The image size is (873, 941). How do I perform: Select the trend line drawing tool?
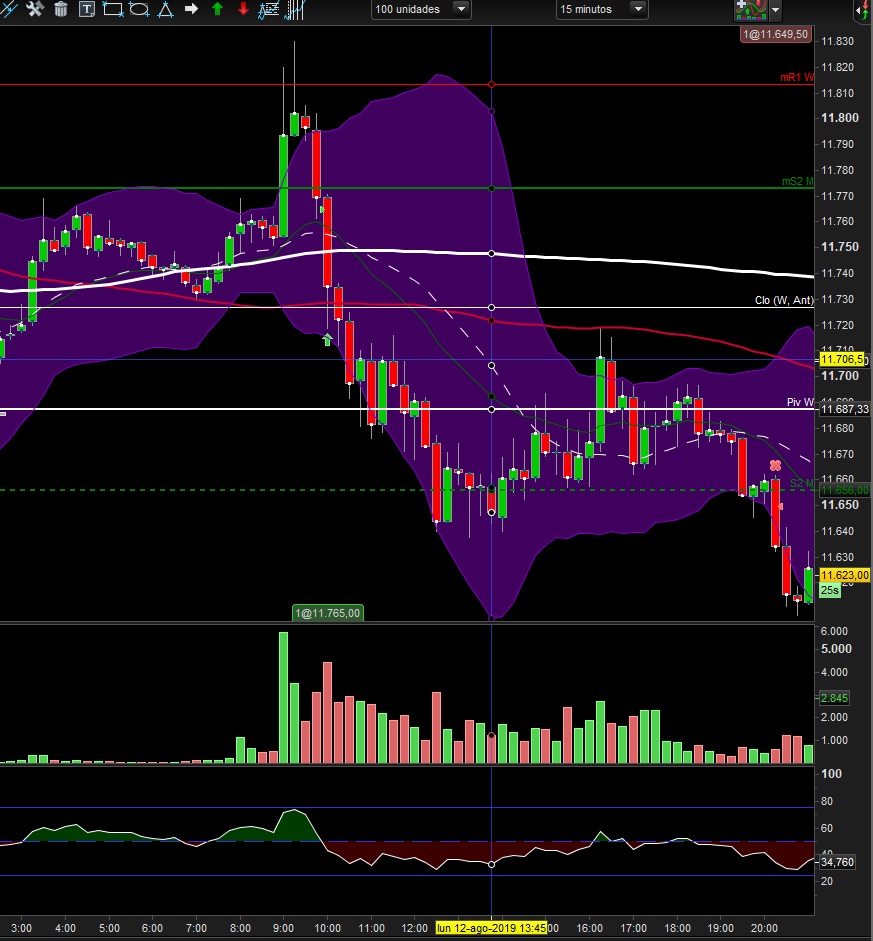click(x=8, y=9)
